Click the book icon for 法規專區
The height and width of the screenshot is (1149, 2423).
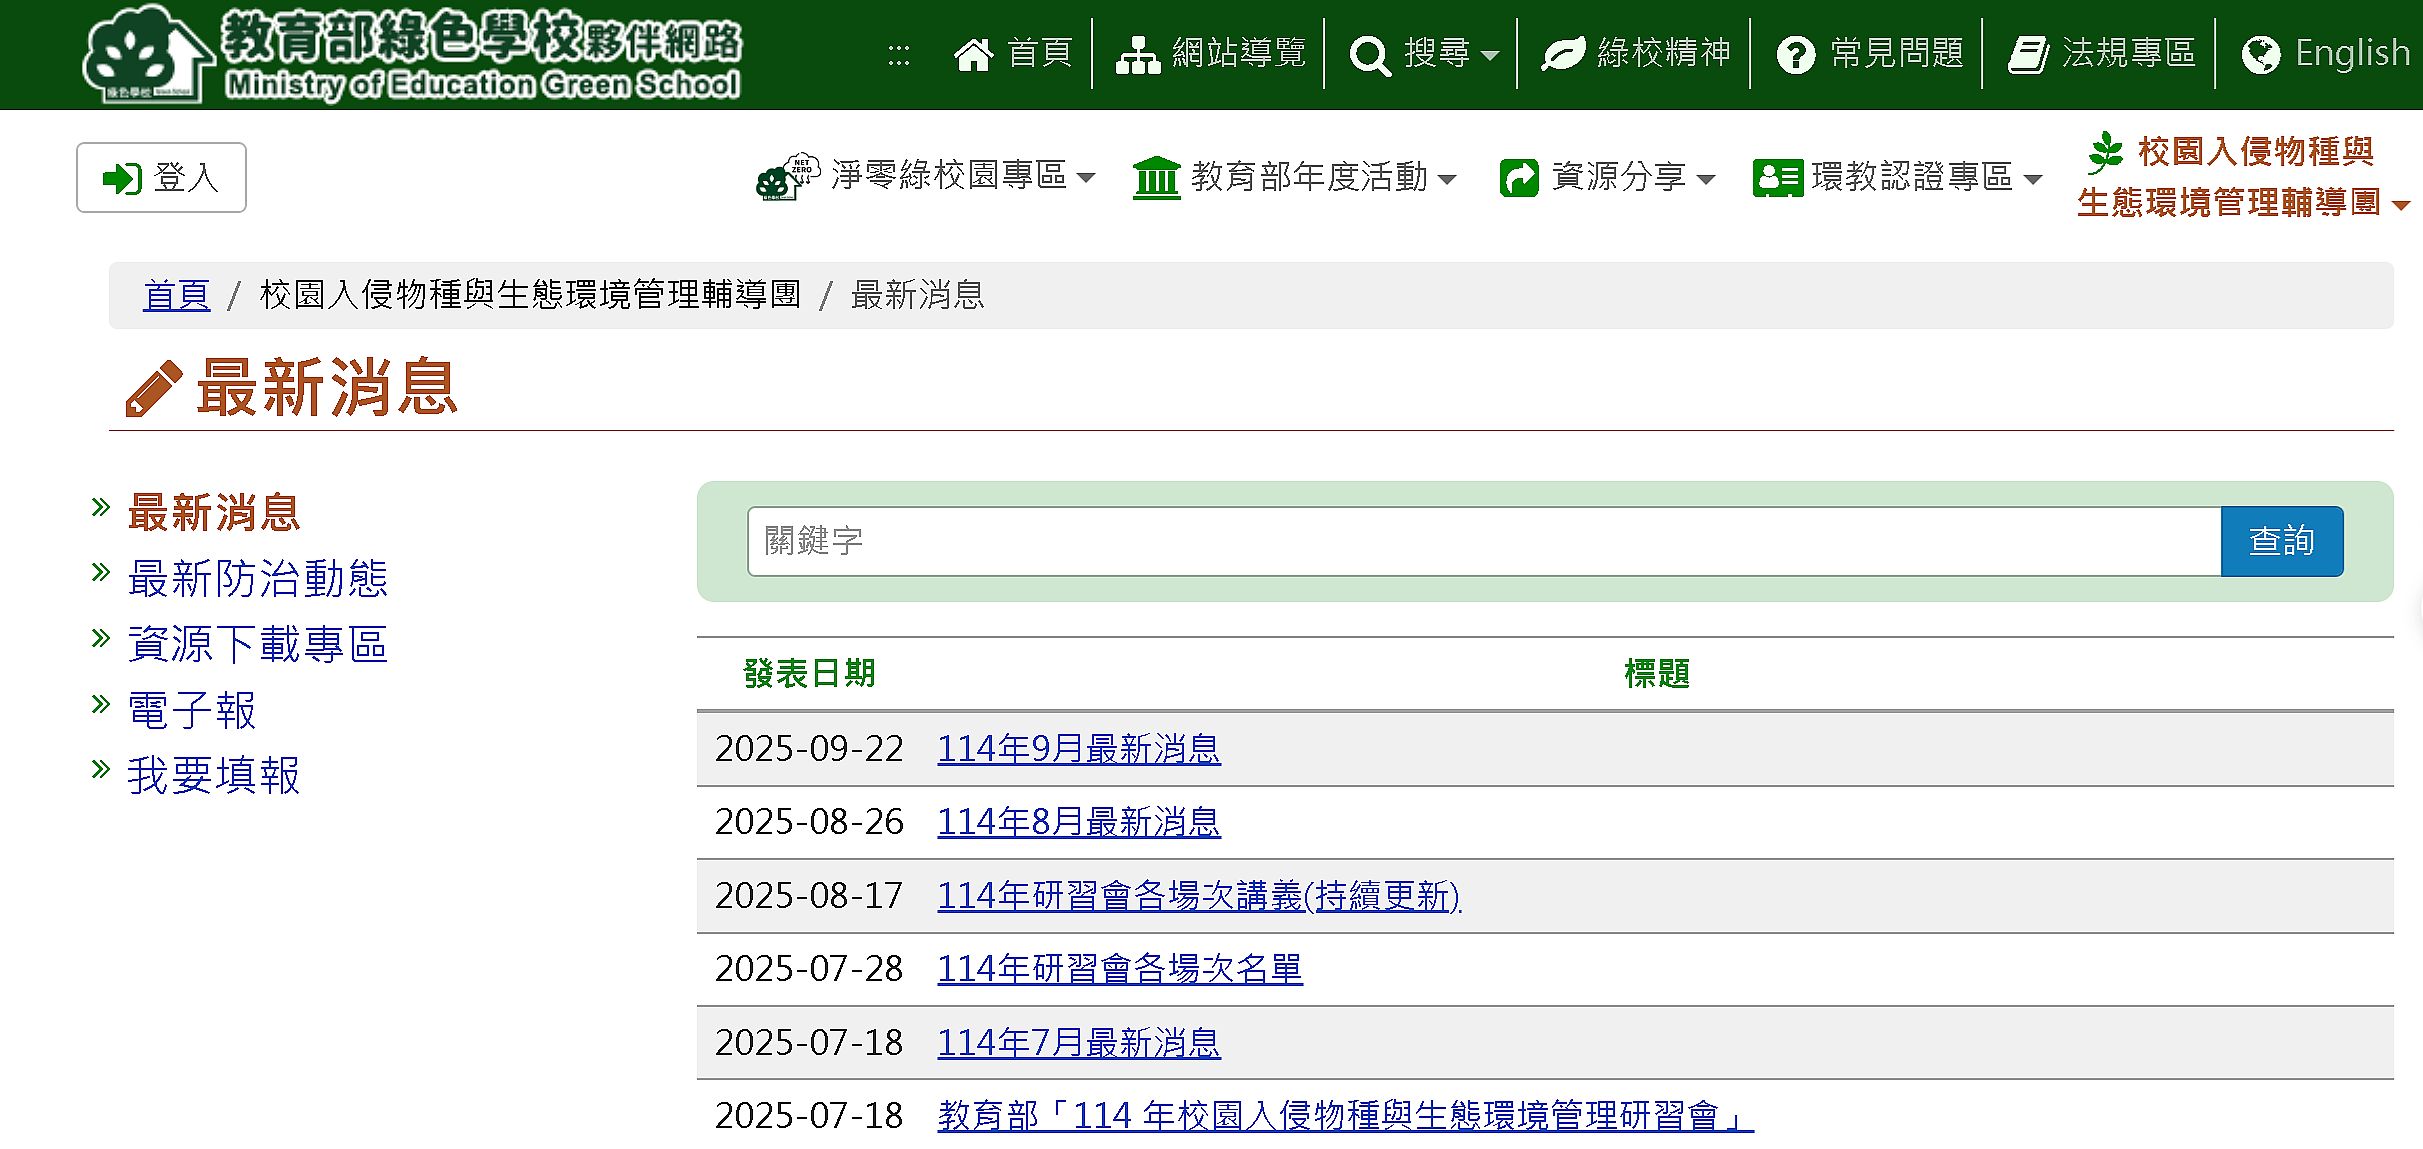[2029, 54]
